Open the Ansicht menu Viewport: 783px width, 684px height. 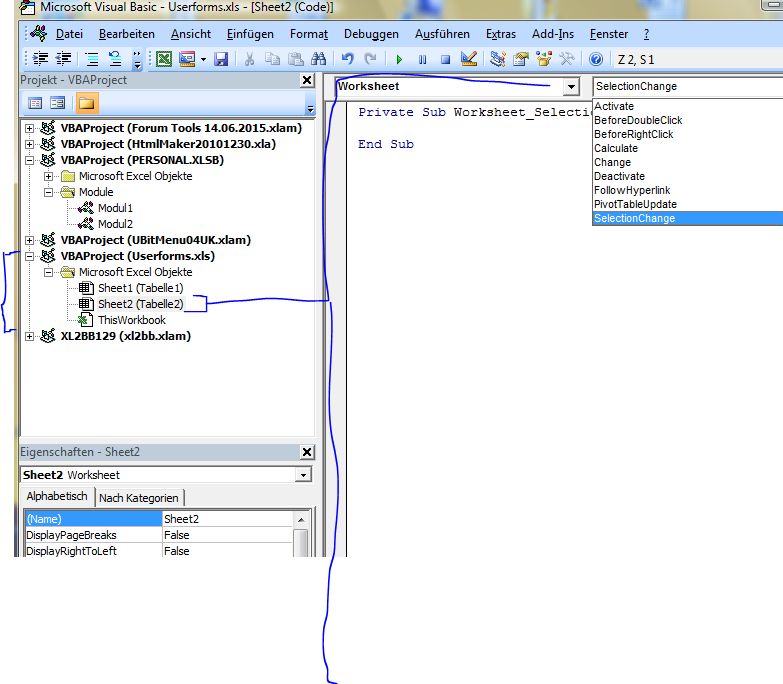coord(191,34)
